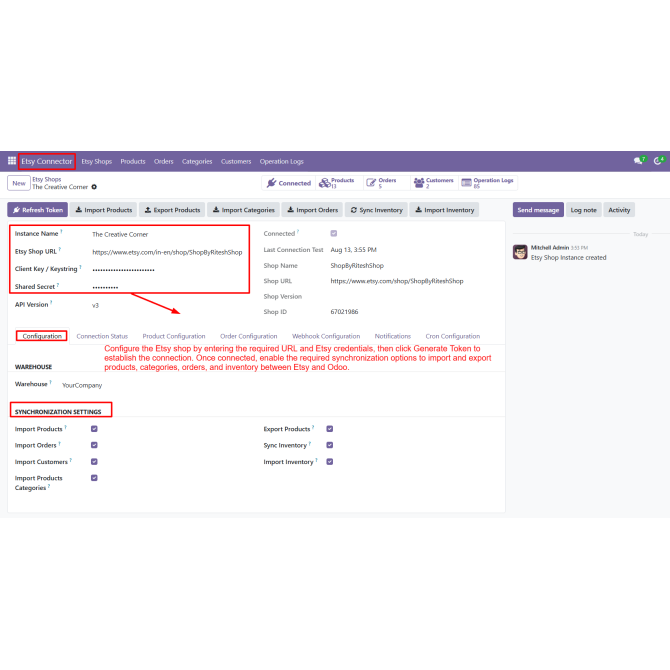Toggle the Connected checkbox

click(x=334, y=233)
